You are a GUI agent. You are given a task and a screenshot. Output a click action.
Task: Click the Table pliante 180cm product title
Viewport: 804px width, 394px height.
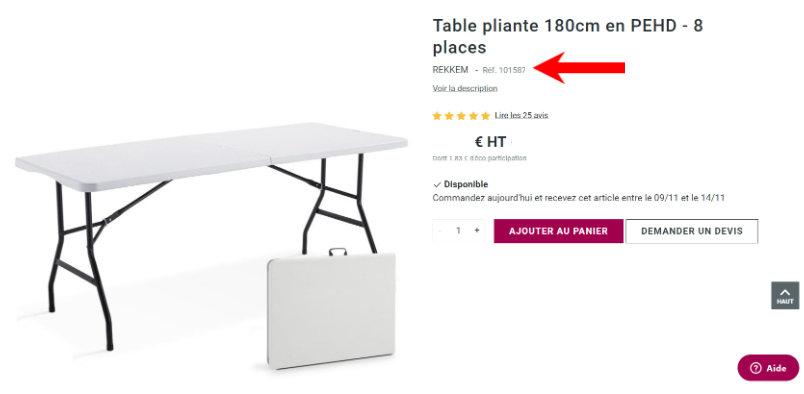[568, 36]
